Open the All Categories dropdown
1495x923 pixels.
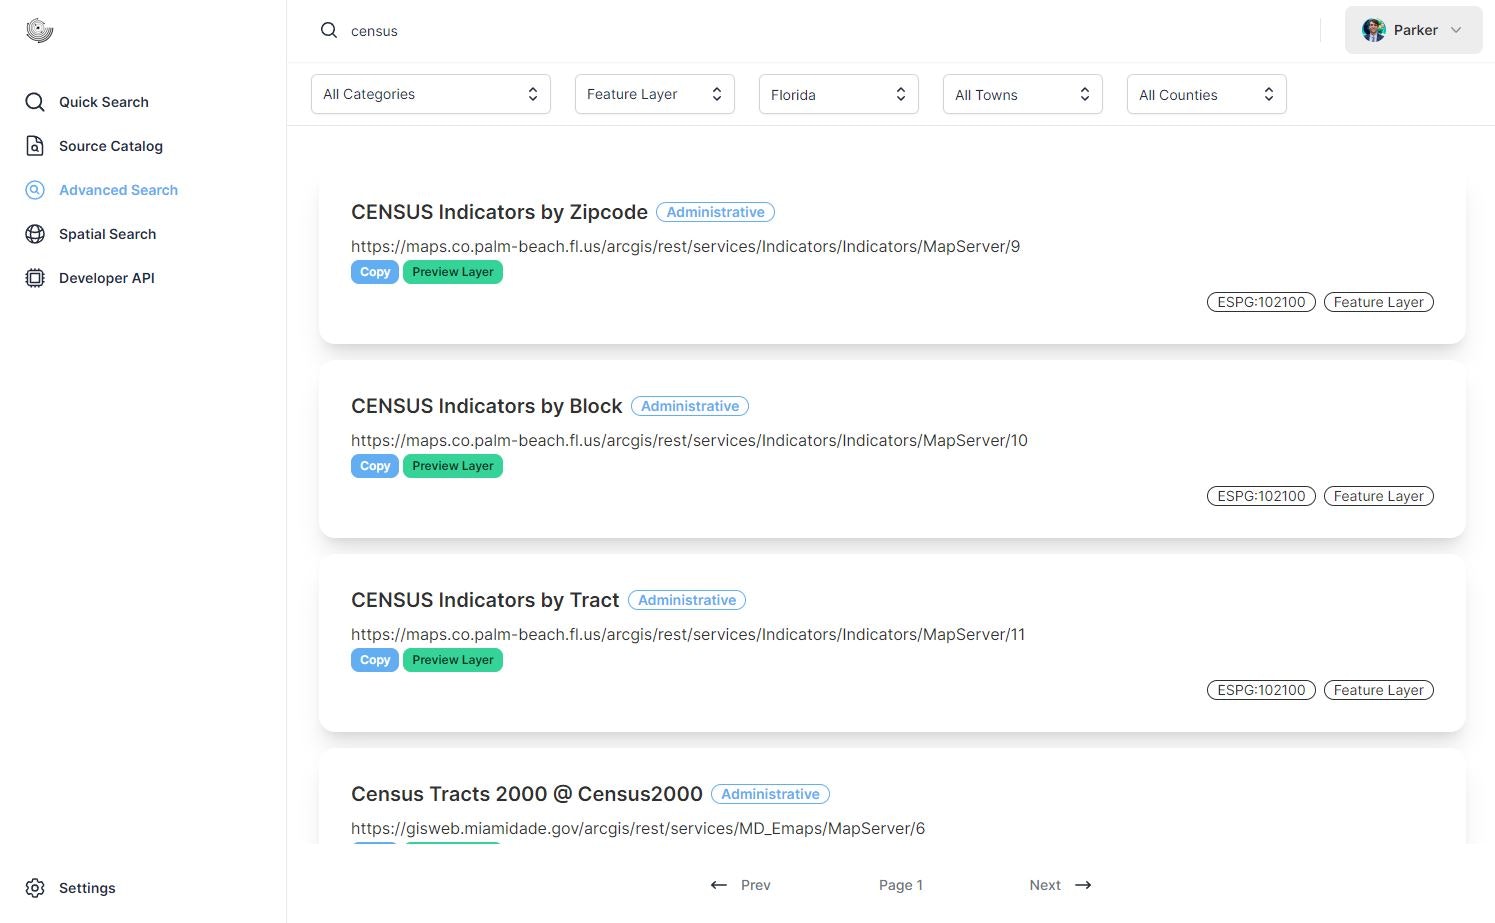[431, 94]
